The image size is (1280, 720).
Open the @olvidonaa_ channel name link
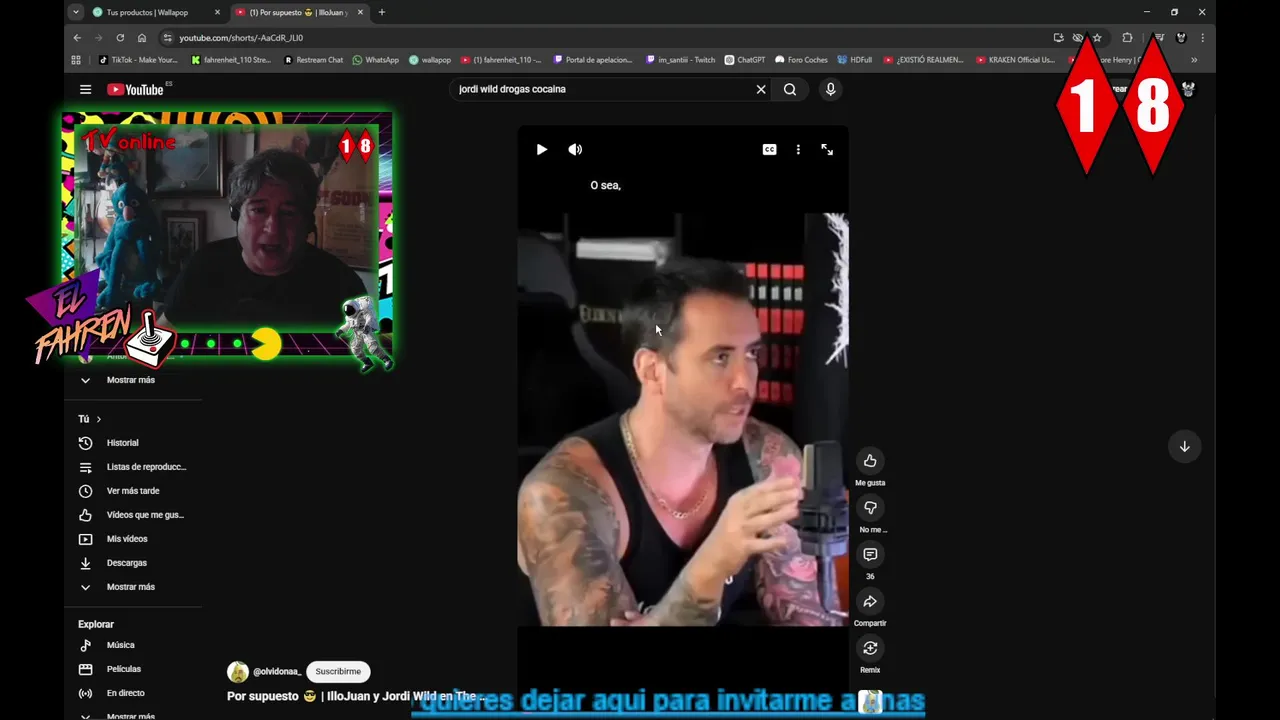click(277, 672)
